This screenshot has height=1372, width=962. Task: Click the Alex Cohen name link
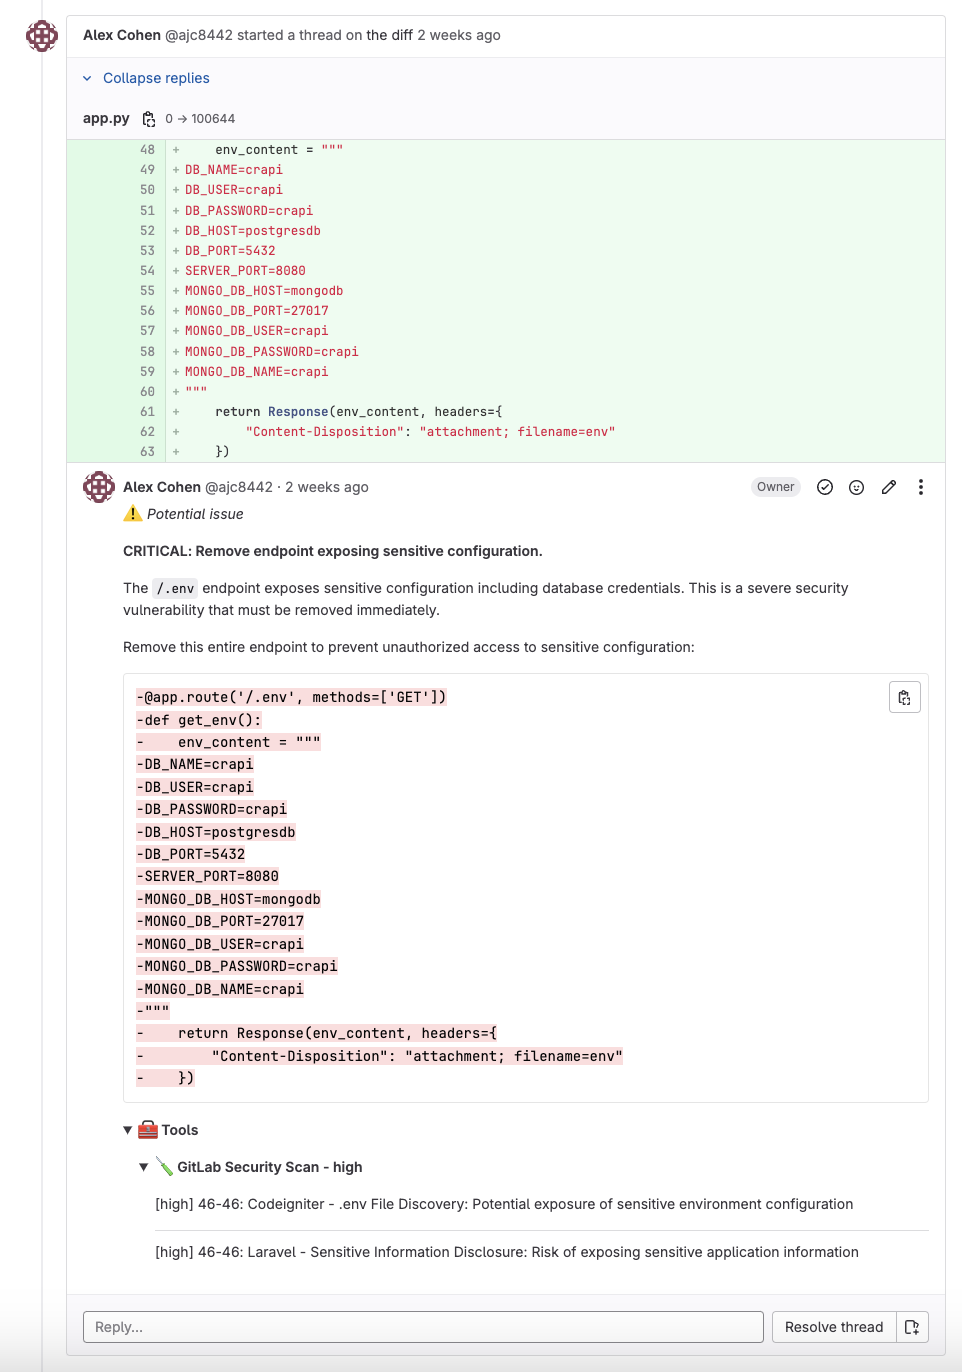pos(161,487)
